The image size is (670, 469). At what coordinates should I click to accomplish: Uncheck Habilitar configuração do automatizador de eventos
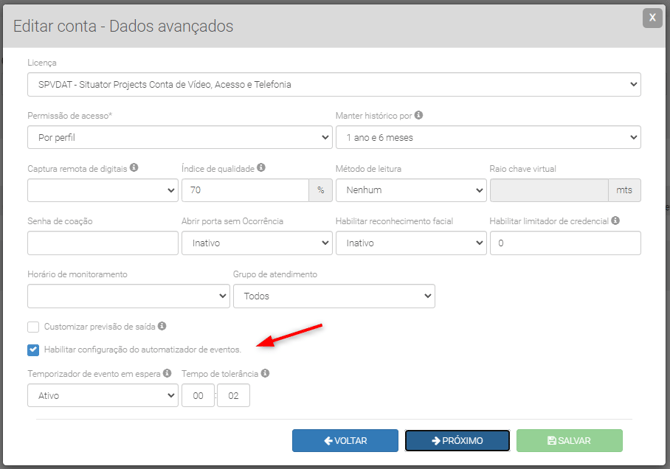[x=34, y=350]
